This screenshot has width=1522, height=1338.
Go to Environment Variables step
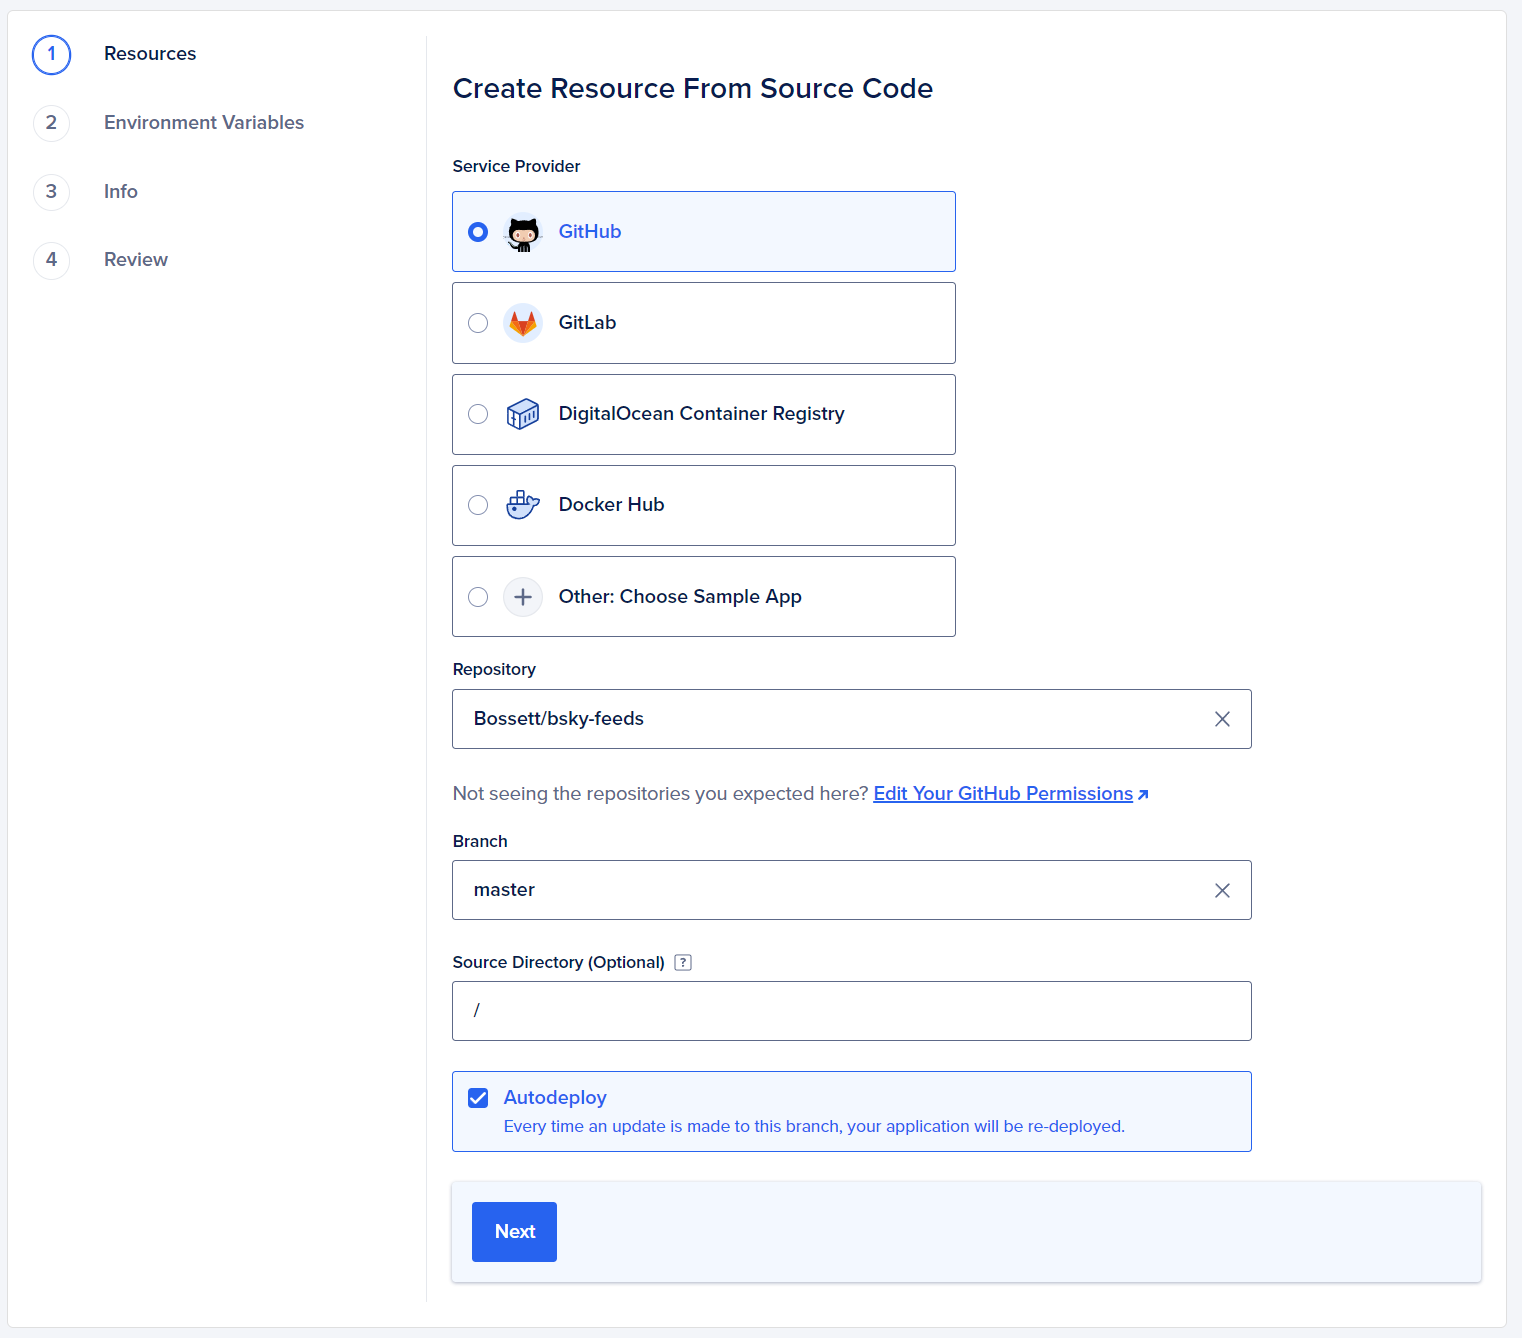pos(203,123)
